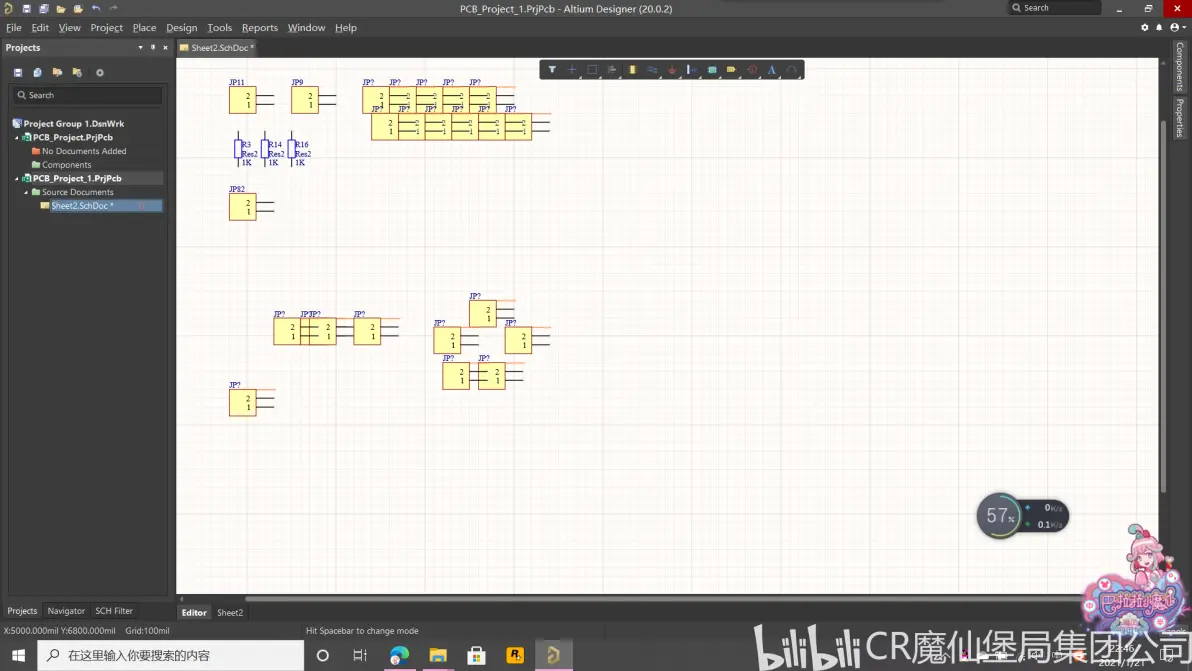Open the notifications bell

tap(1159, 27)
